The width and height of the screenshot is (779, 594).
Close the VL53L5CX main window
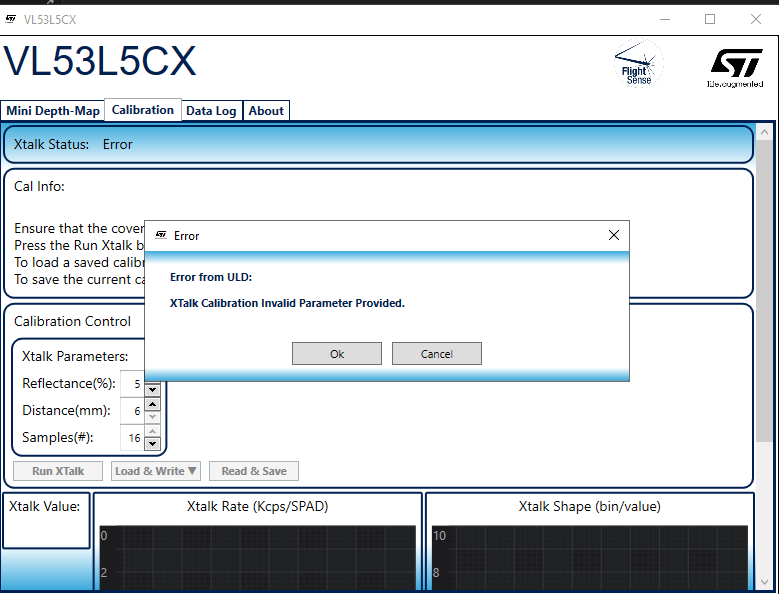pos(756,19)
